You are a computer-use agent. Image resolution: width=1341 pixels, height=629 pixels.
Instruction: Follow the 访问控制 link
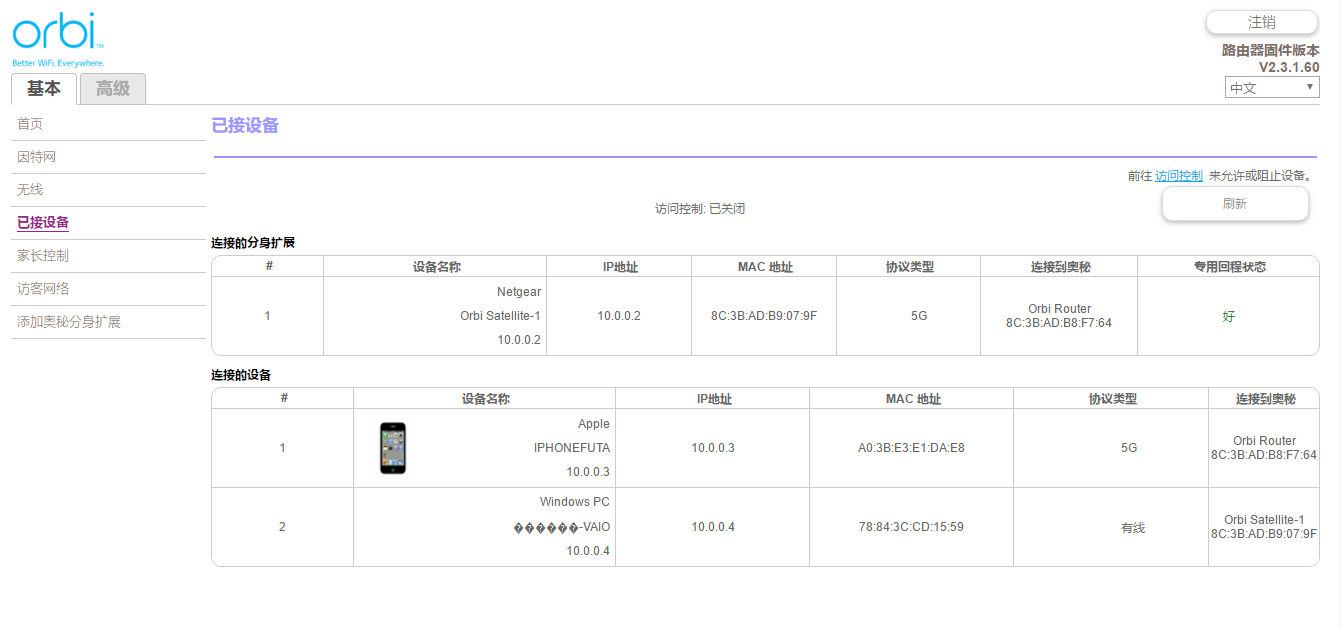1178,176
